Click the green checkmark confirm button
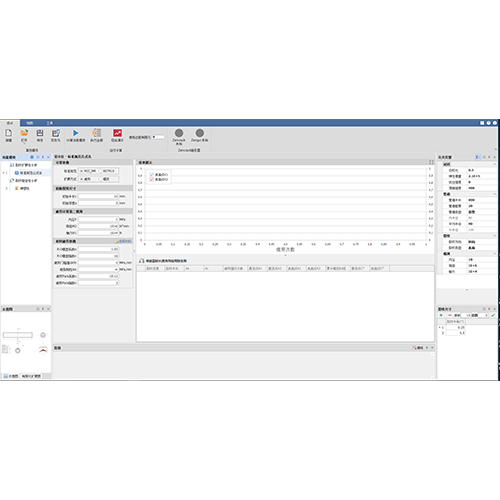500x500 pixels. [x=493, y=315]
